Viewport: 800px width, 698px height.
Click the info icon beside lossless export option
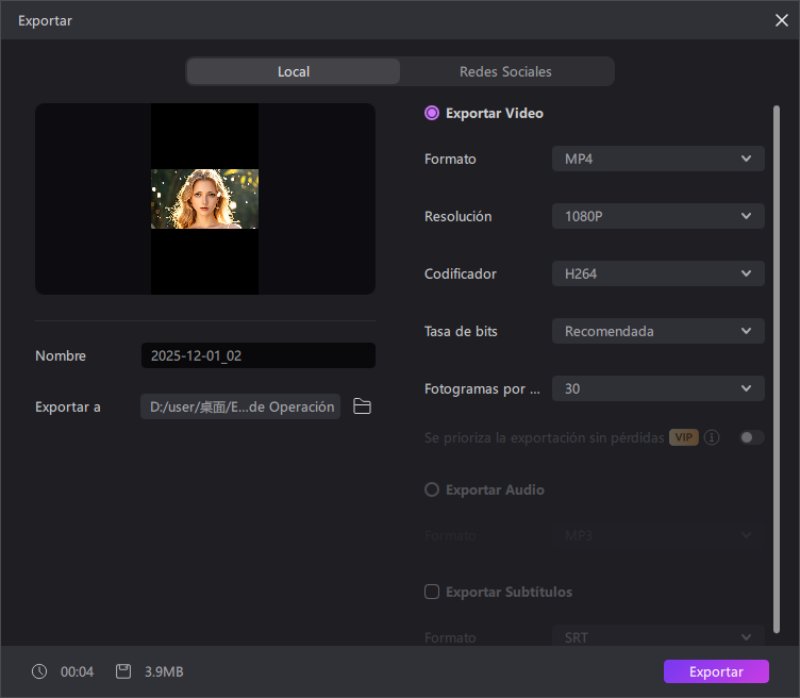[x=709, y=437]
